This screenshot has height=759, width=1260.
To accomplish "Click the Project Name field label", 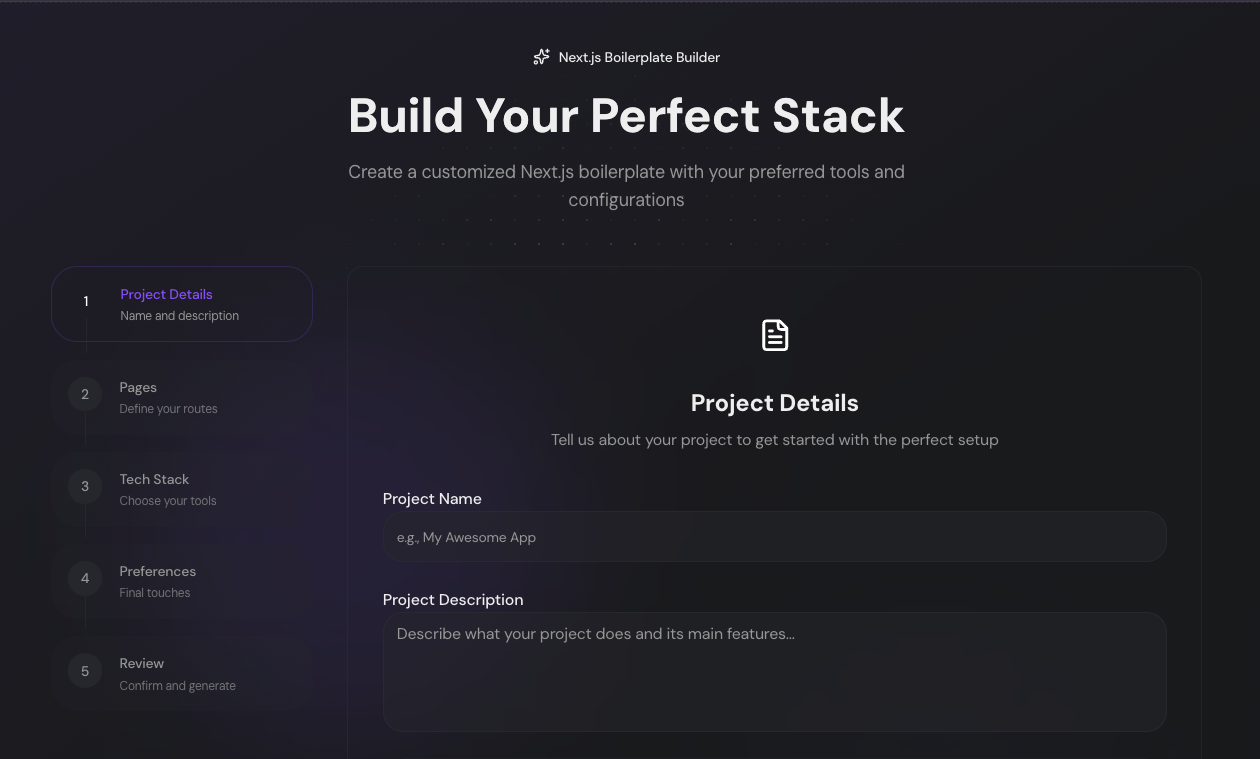I will tap(432, 499).
